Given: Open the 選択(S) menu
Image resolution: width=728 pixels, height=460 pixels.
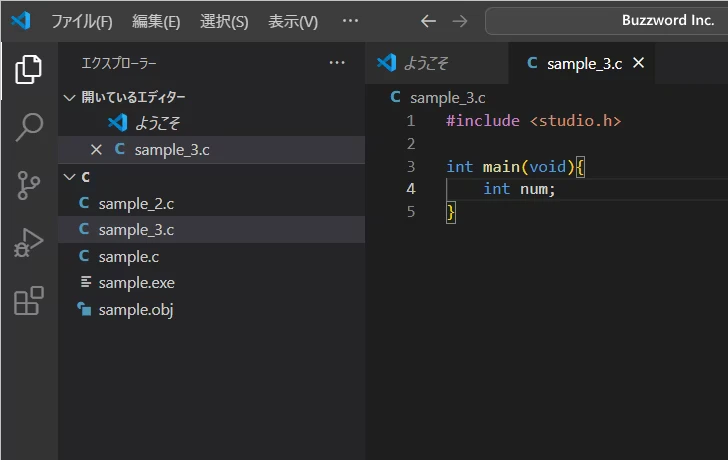Looking at the screenshot, I should (224, 21).
